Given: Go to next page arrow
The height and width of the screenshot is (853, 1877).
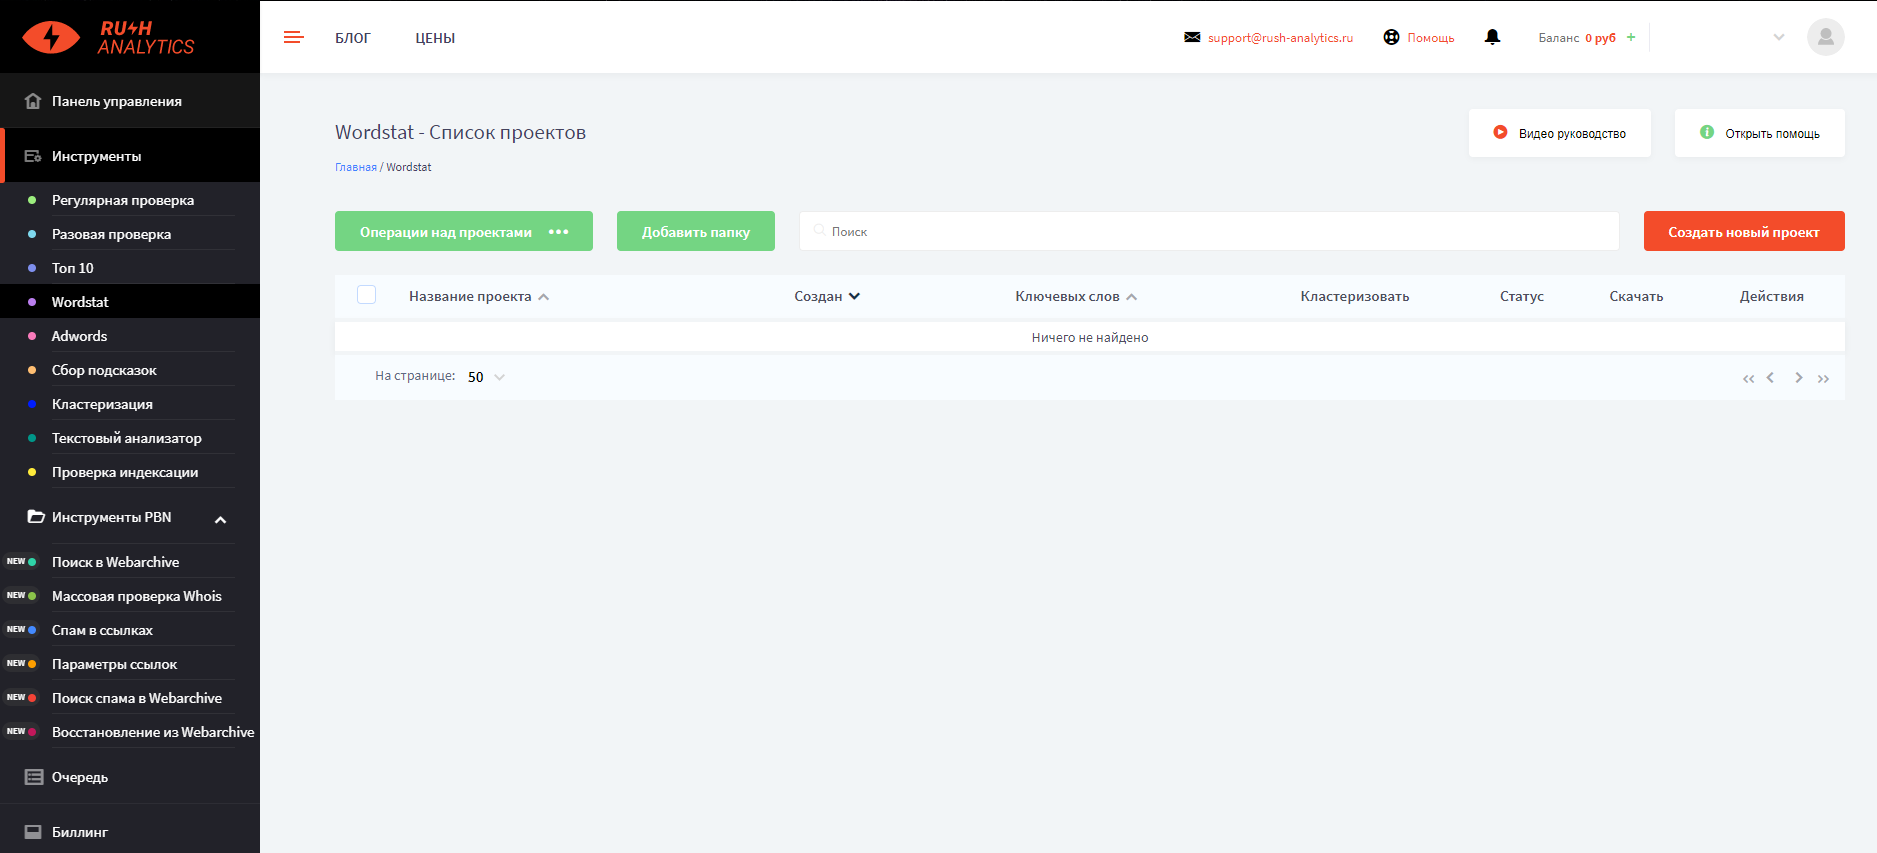Looking at the screenshot, I should (x=1799, y=378).
